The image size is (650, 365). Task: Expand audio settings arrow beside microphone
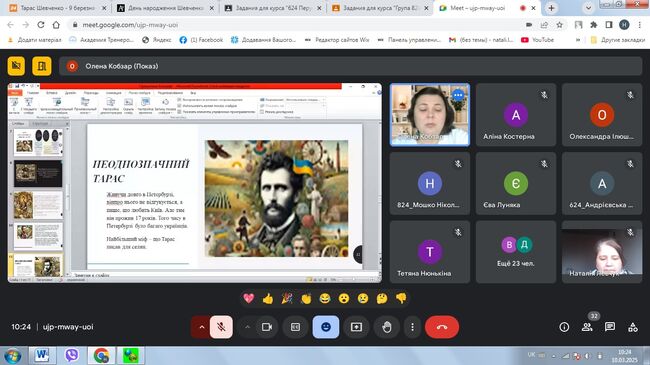201,327
